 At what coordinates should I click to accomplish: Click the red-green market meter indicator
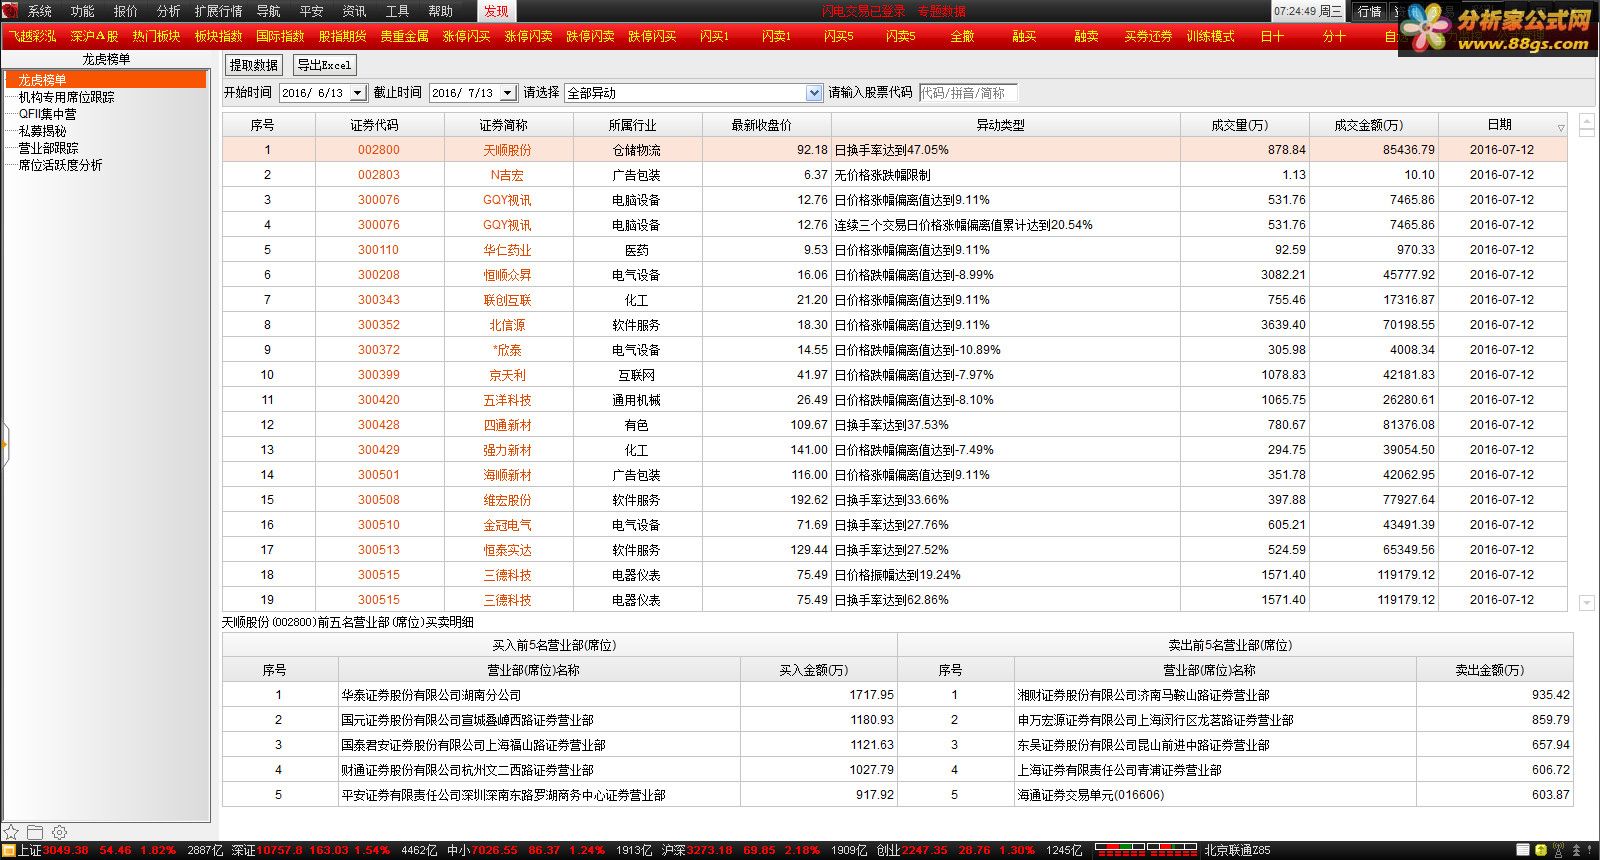1145,850
